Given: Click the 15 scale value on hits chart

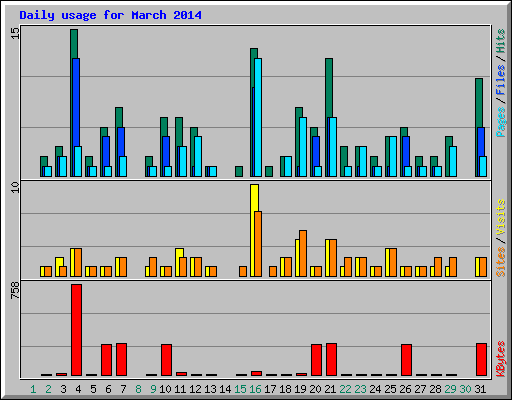Looking at the screenshot, I should tap(15, 33).
